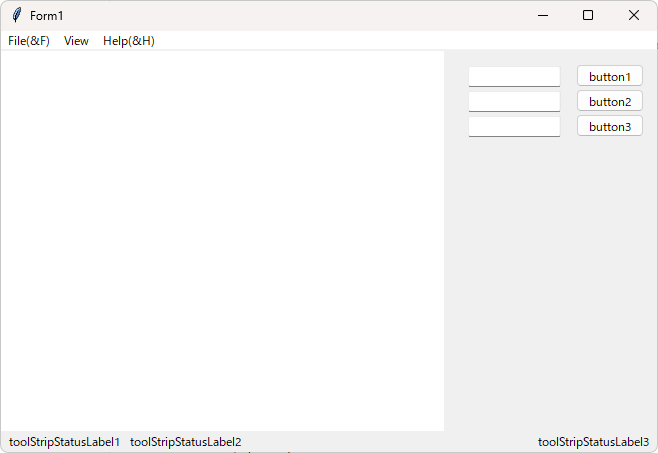Click the button3 button
The width and height of the screenshot is (658, 453).
pos(610,126)
